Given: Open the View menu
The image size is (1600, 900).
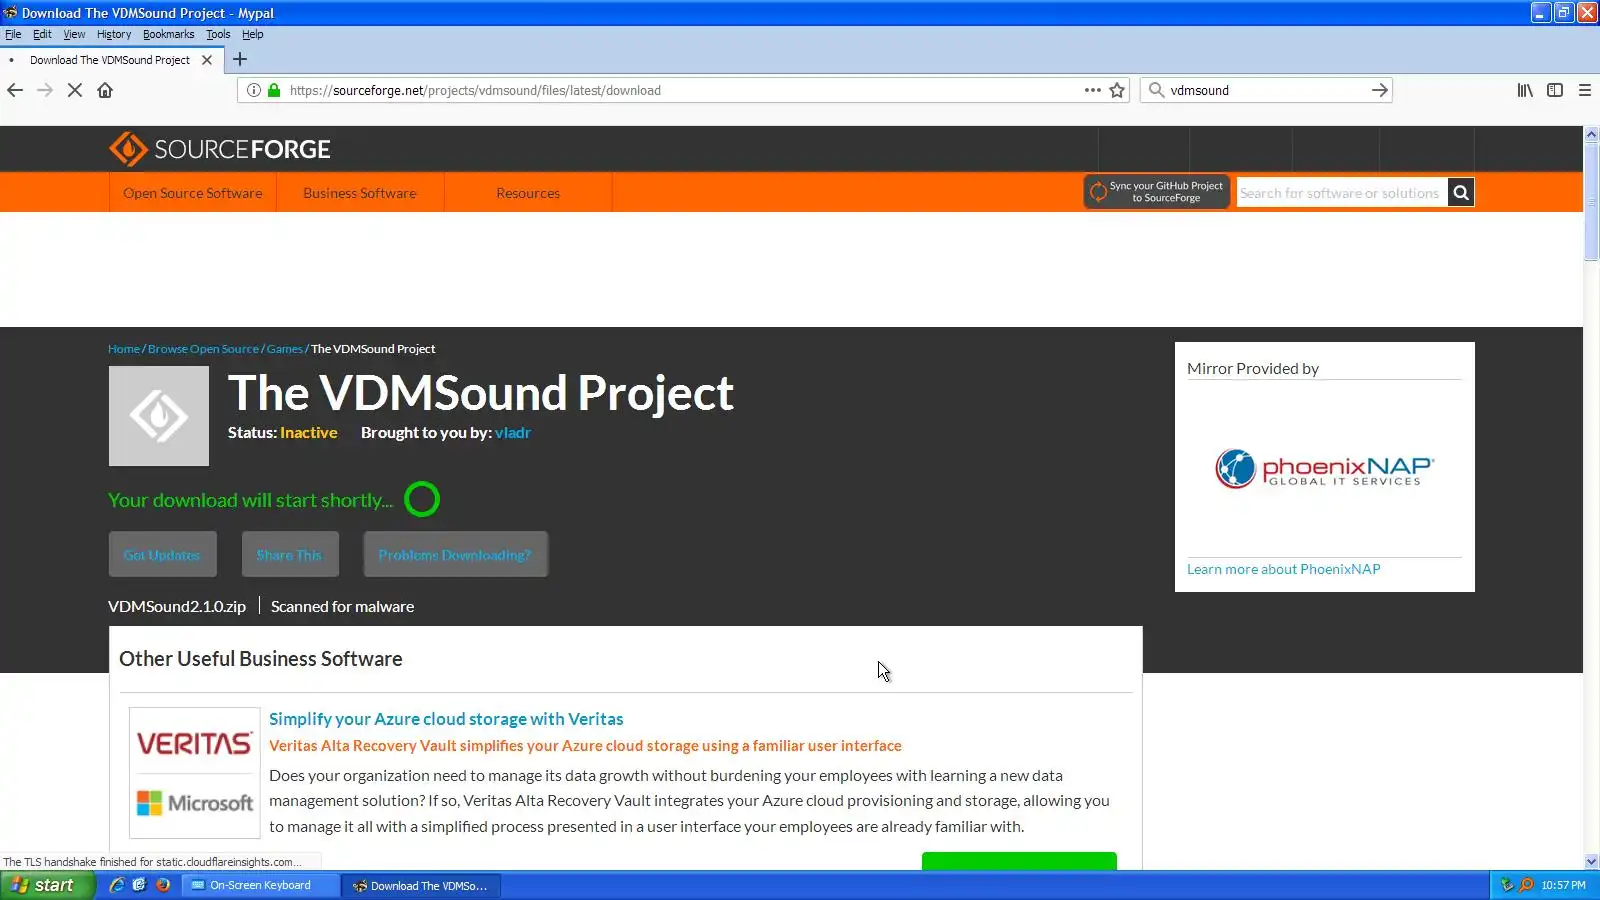Looking at the screenshot, I should click(74, 34).
